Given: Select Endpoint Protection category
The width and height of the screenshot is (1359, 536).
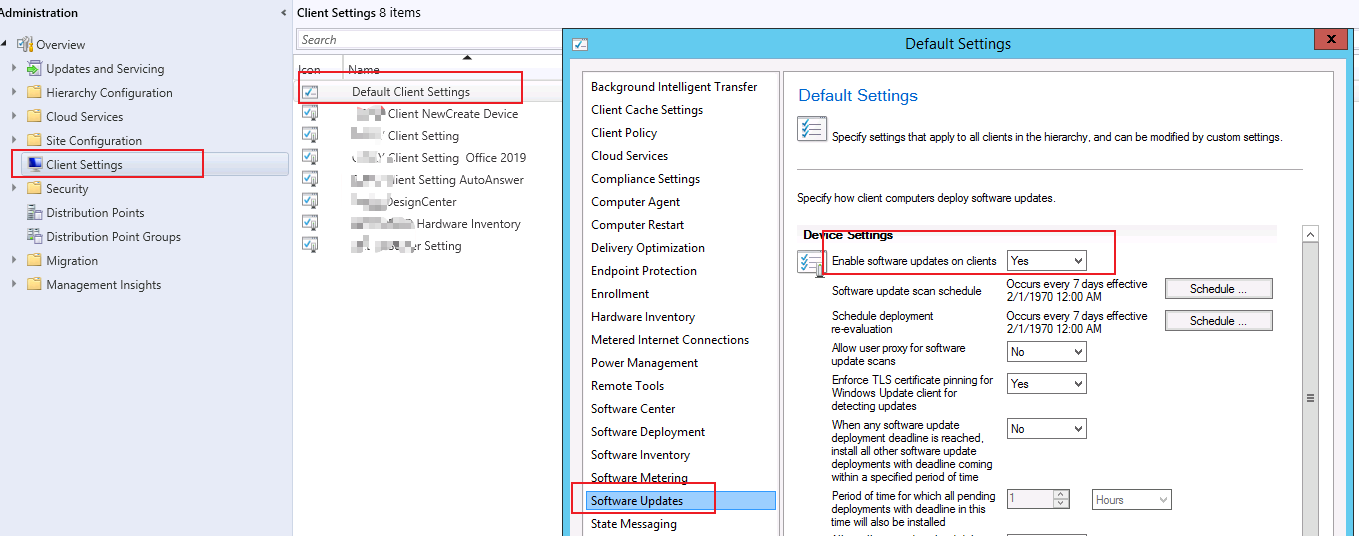Looking at the screenshot, I should [644, 271].
